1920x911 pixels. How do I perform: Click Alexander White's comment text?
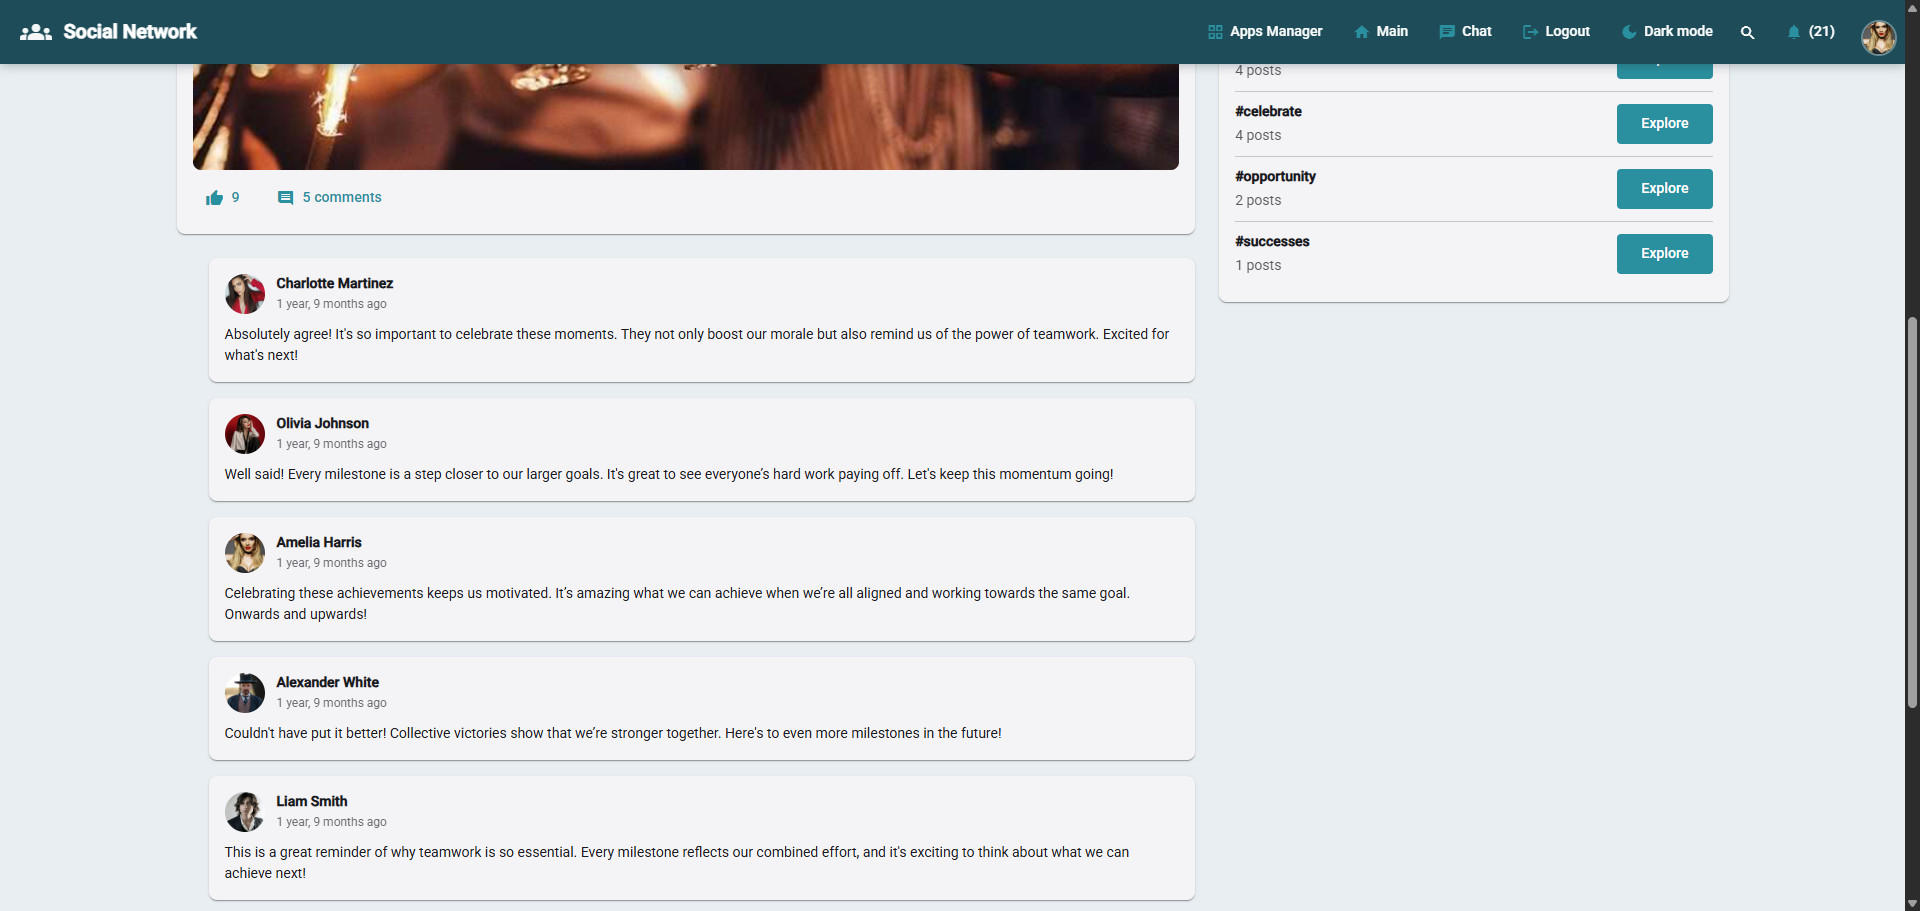[613, 734]
